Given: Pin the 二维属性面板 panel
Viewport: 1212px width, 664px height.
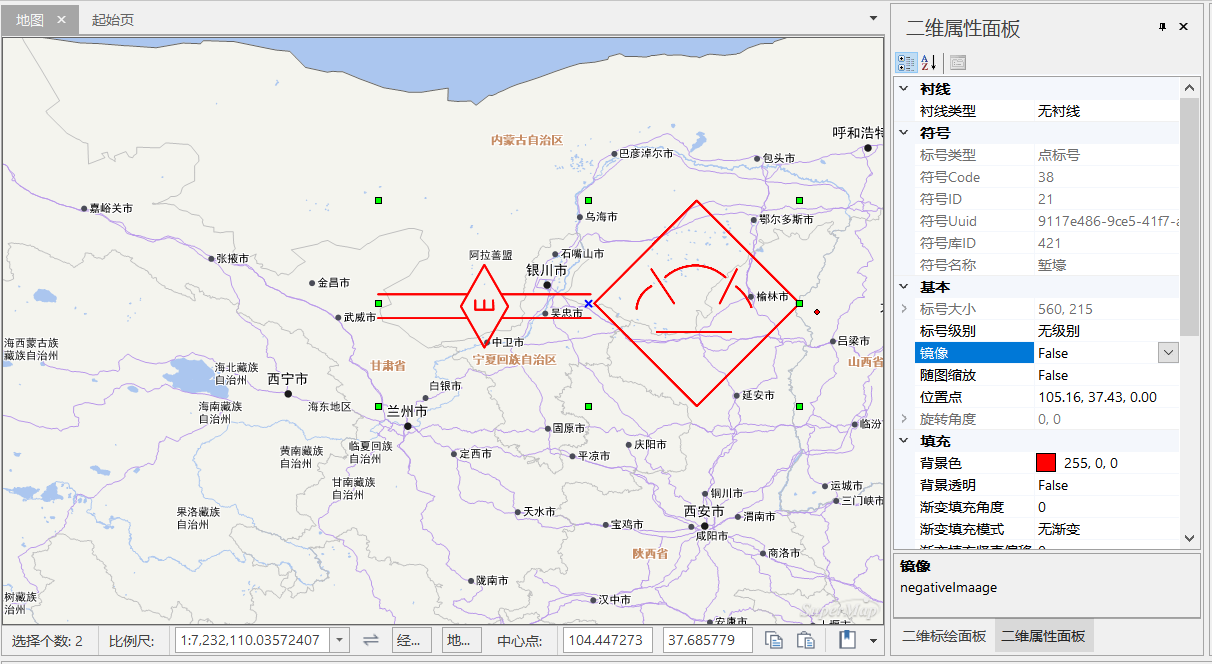Looking at the screenshot, I should [1162, 27].
